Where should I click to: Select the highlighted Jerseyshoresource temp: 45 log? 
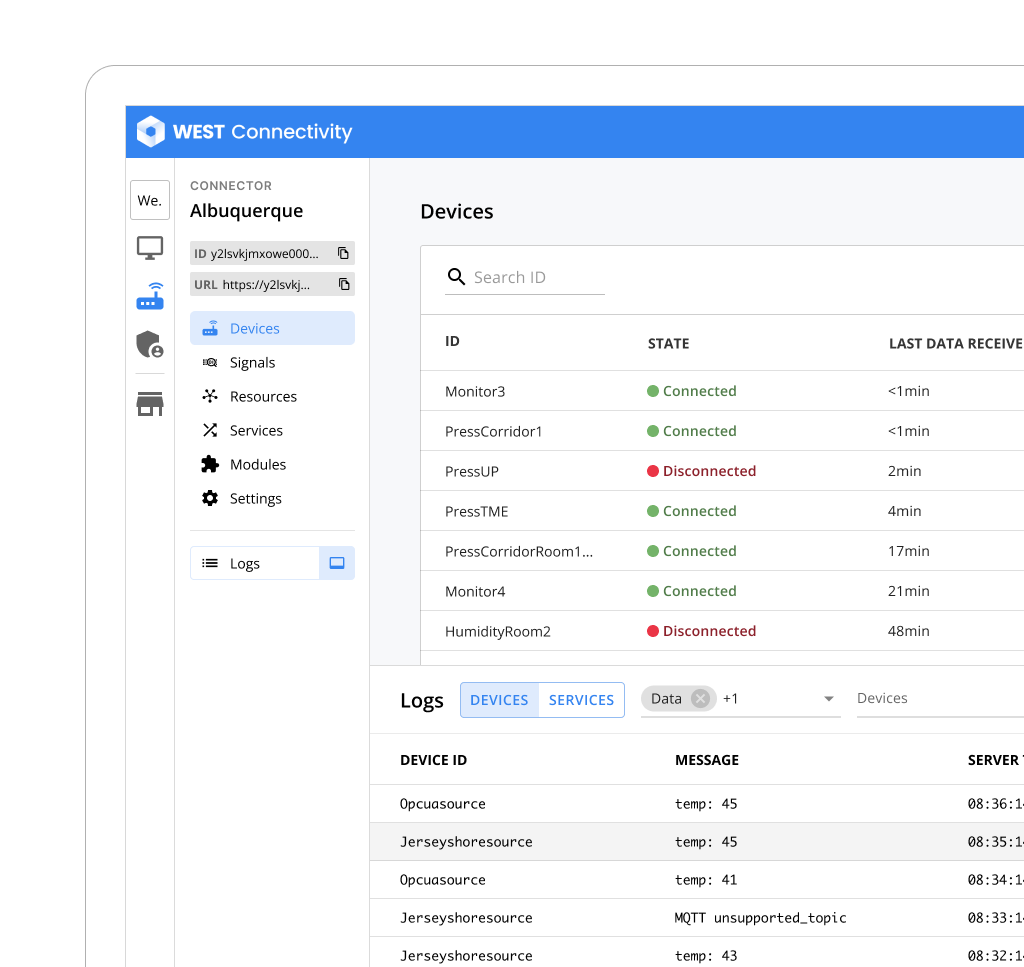pyautogui.click(x=697, y=842)
